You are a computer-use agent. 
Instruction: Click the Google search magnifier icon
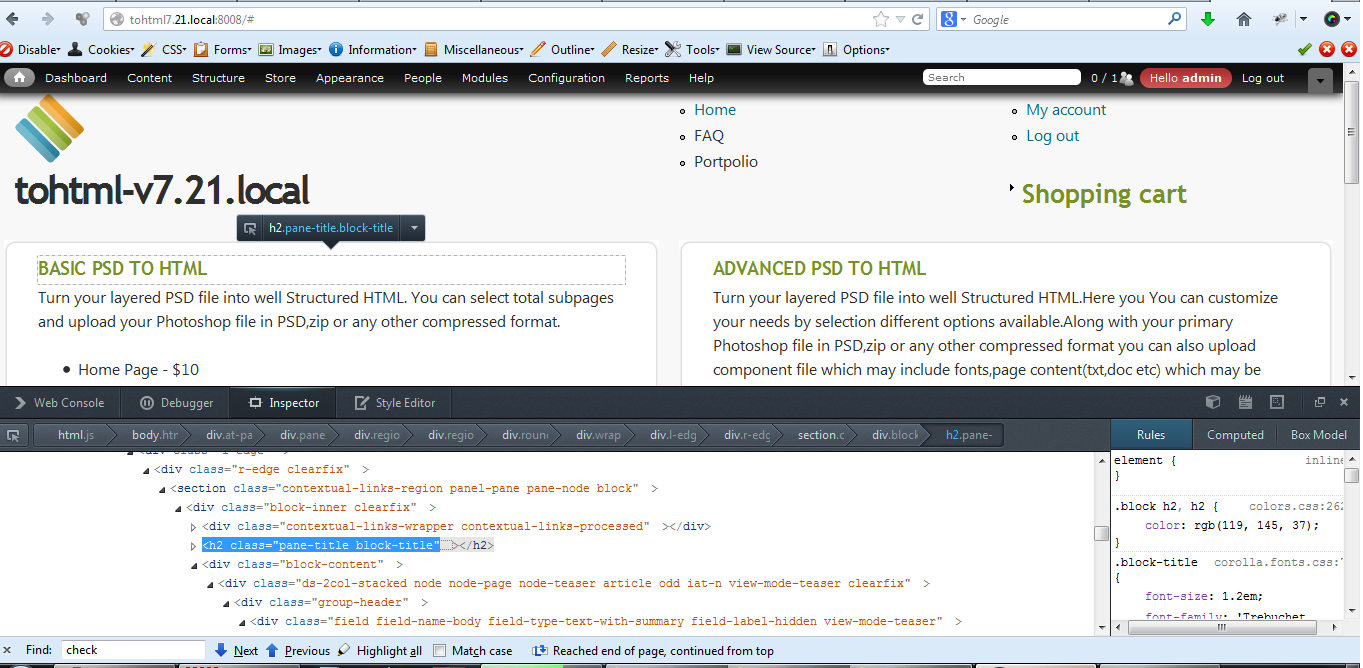tap(1174, 18)
